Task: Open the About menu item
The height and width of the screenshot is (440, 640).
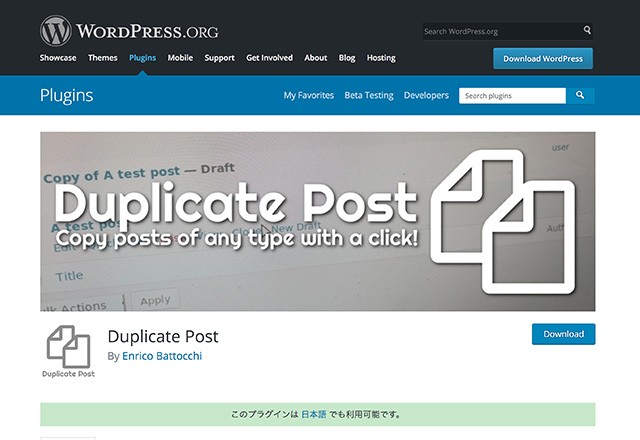Action: pos(316,58)
